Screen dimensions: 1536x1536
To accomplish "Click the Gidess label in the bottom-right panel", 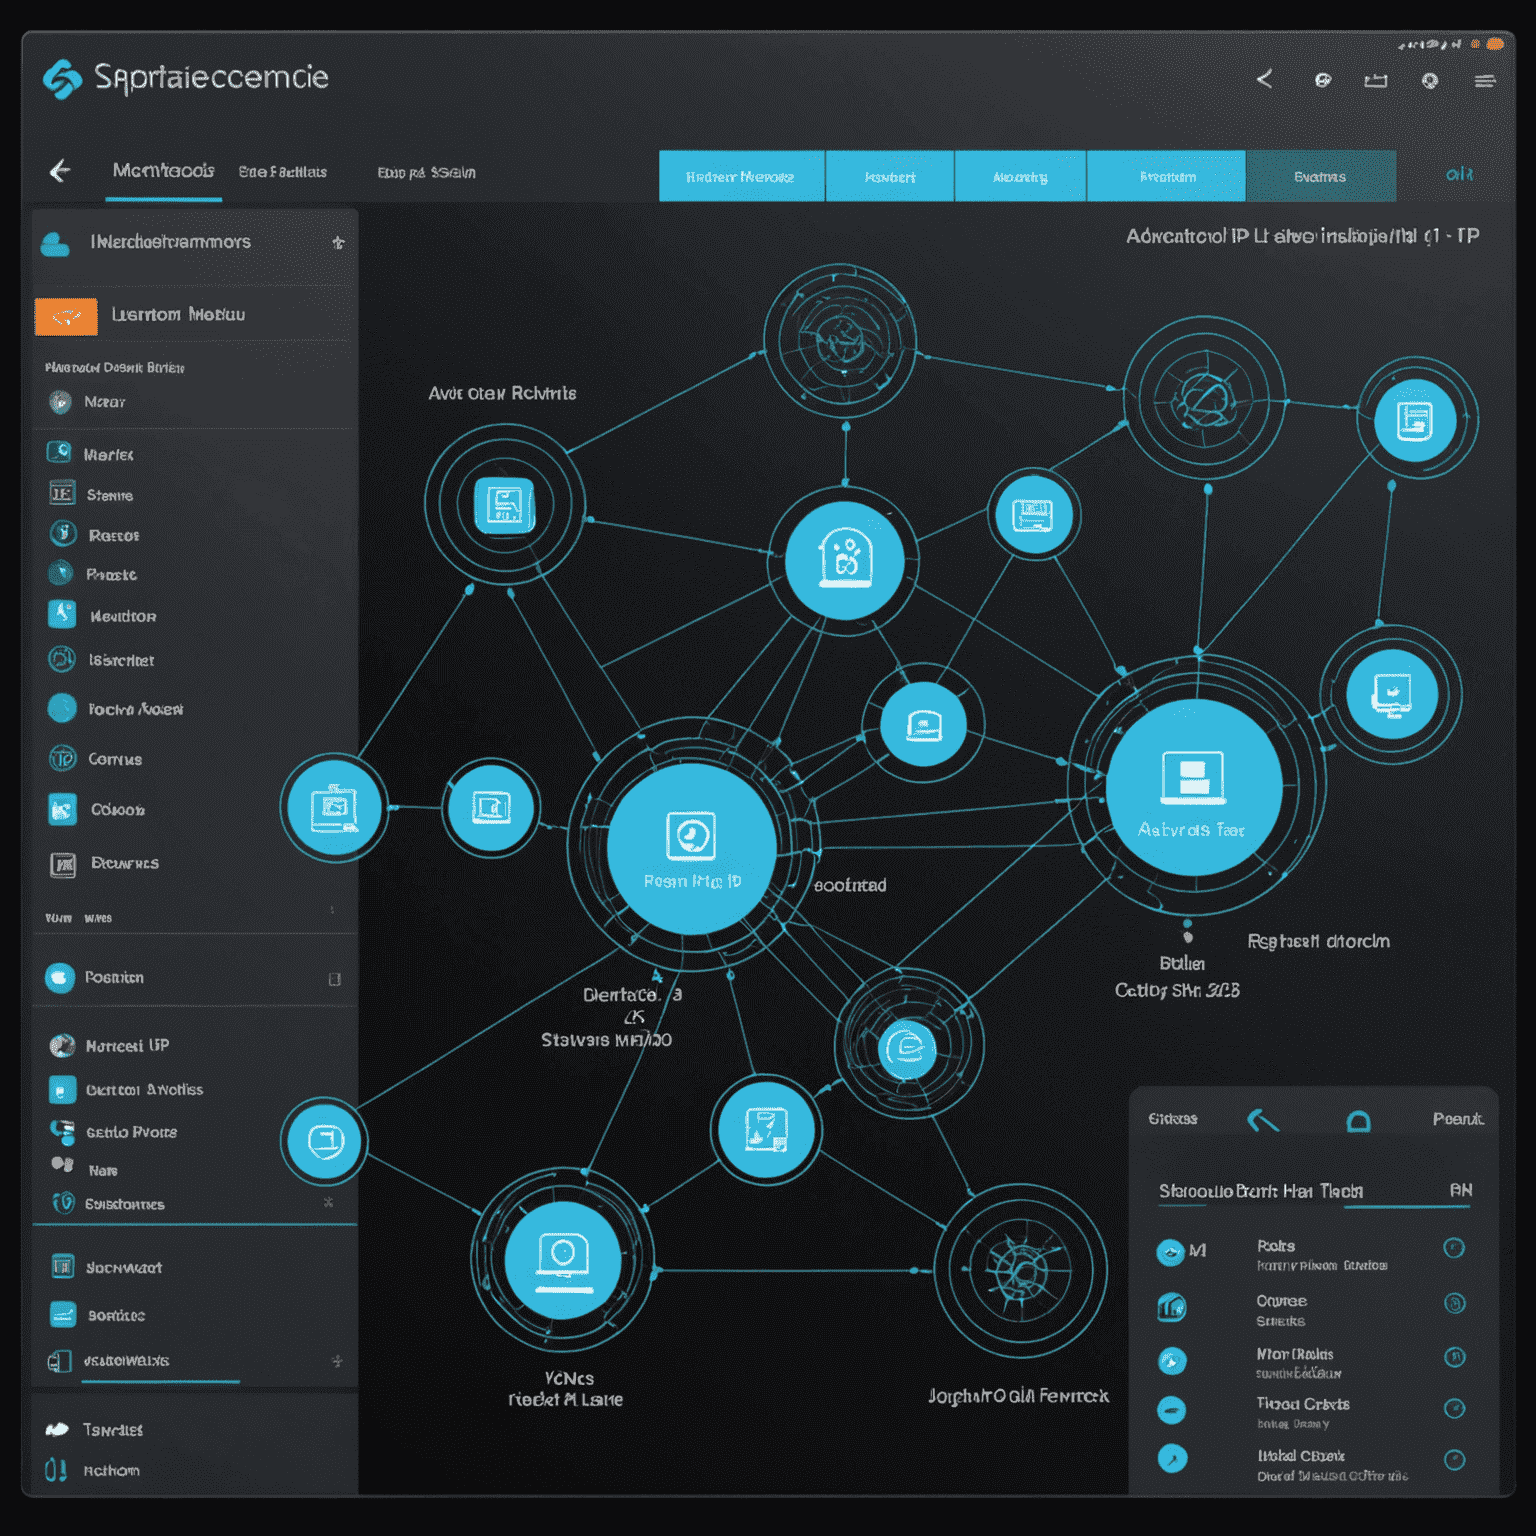I will (x=1173, y=1119).
